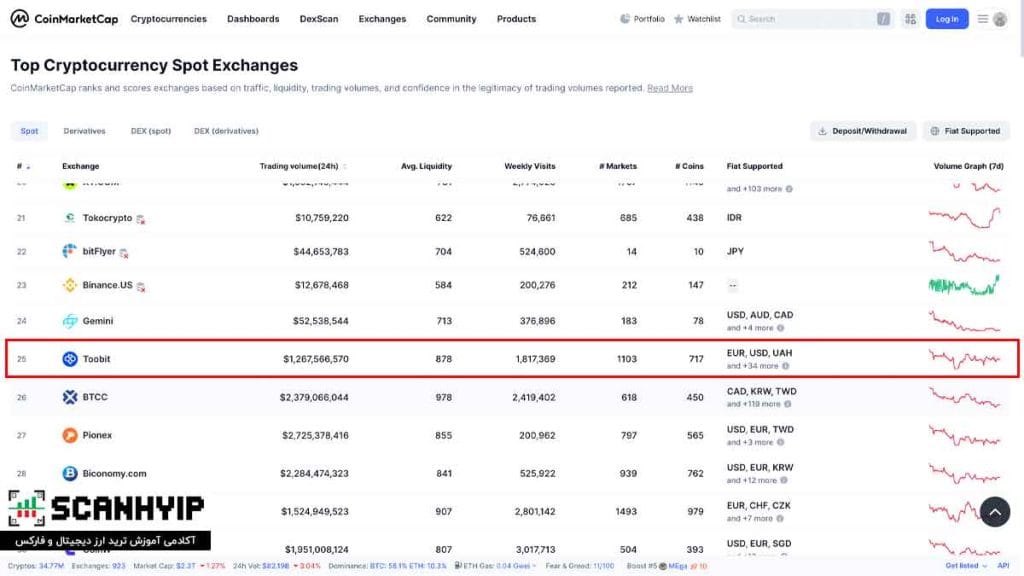Click Pionex's weekly visits 200,962
The image size is (1024, 576).
537,435
